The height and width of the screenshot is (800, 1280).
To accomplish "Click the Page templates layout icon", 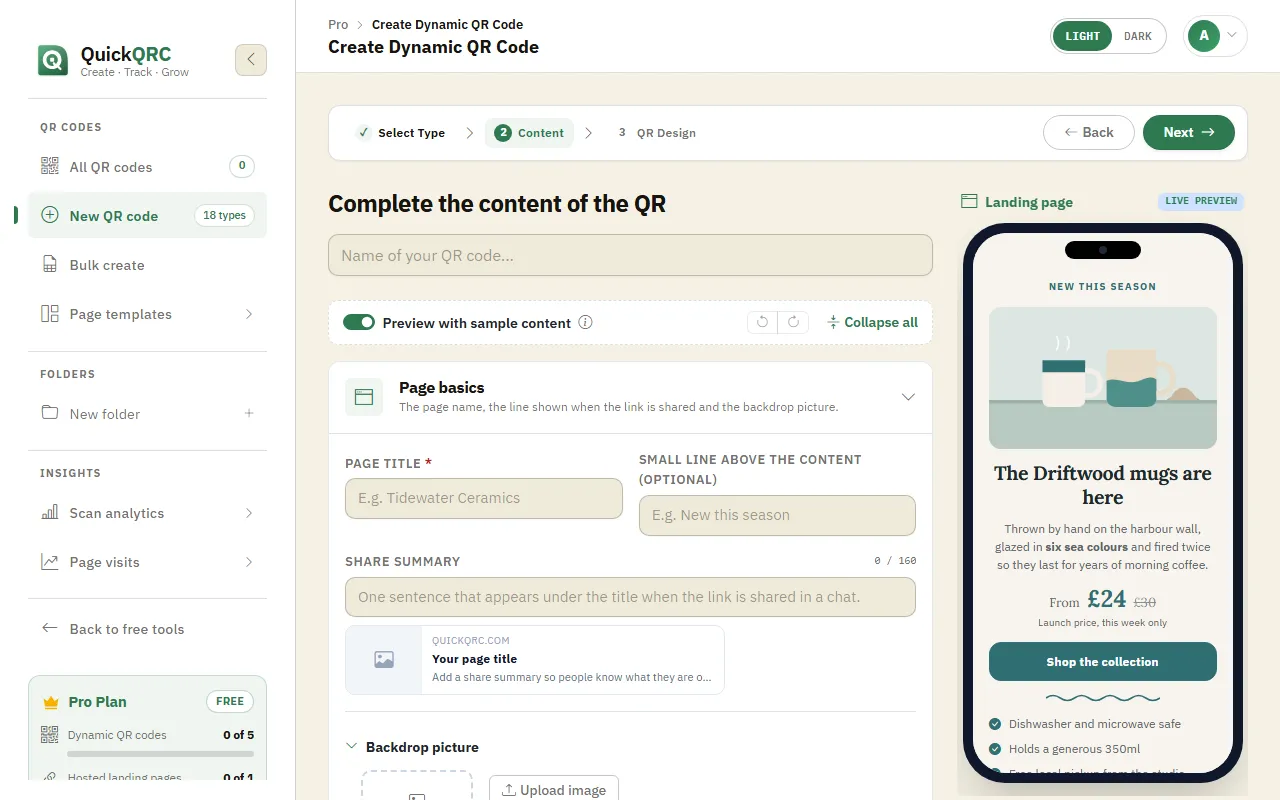I will coord(50,314).
